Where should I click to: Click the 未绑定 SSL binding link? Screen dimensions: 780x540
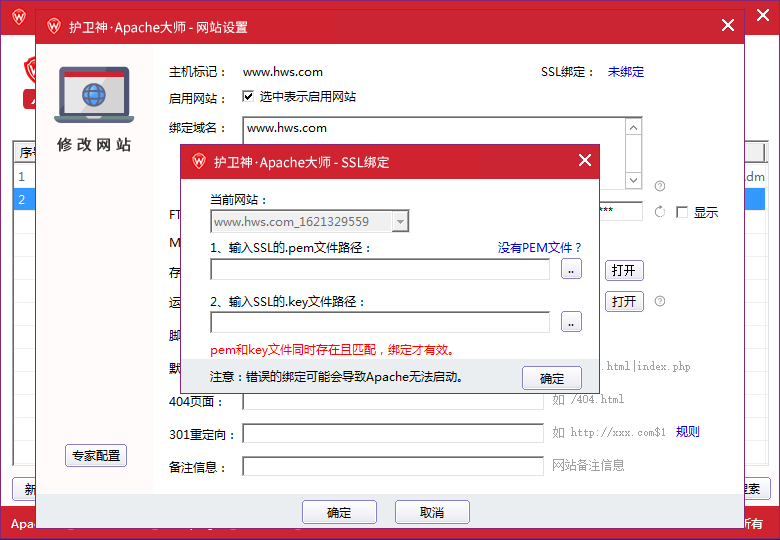tap(626, 72)
